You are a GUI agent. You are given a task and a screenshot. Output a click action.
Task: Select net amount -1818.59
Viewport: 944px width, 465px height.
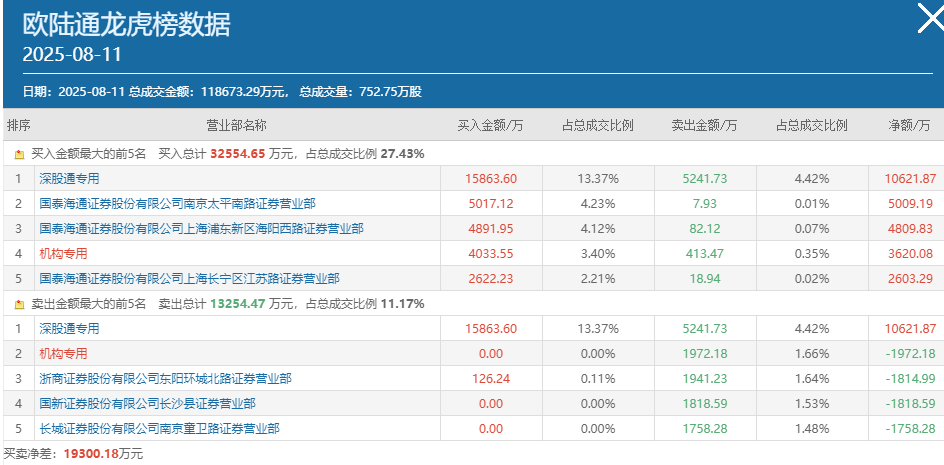[x=911, y=404]
